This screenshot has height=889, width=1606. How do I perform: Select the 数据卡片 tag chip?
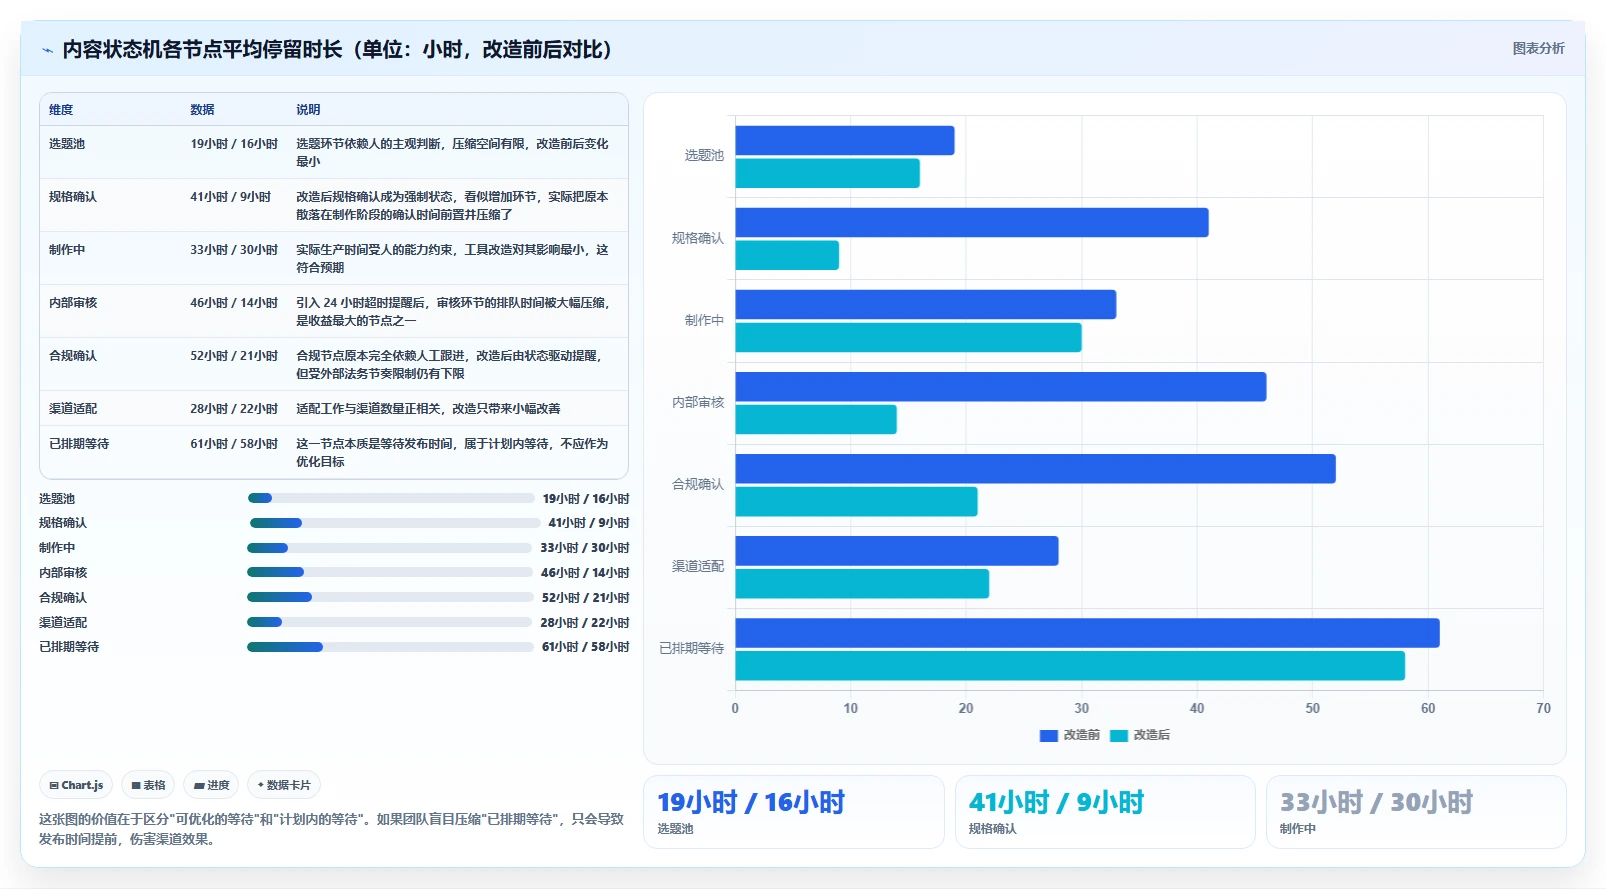point(284,785)
